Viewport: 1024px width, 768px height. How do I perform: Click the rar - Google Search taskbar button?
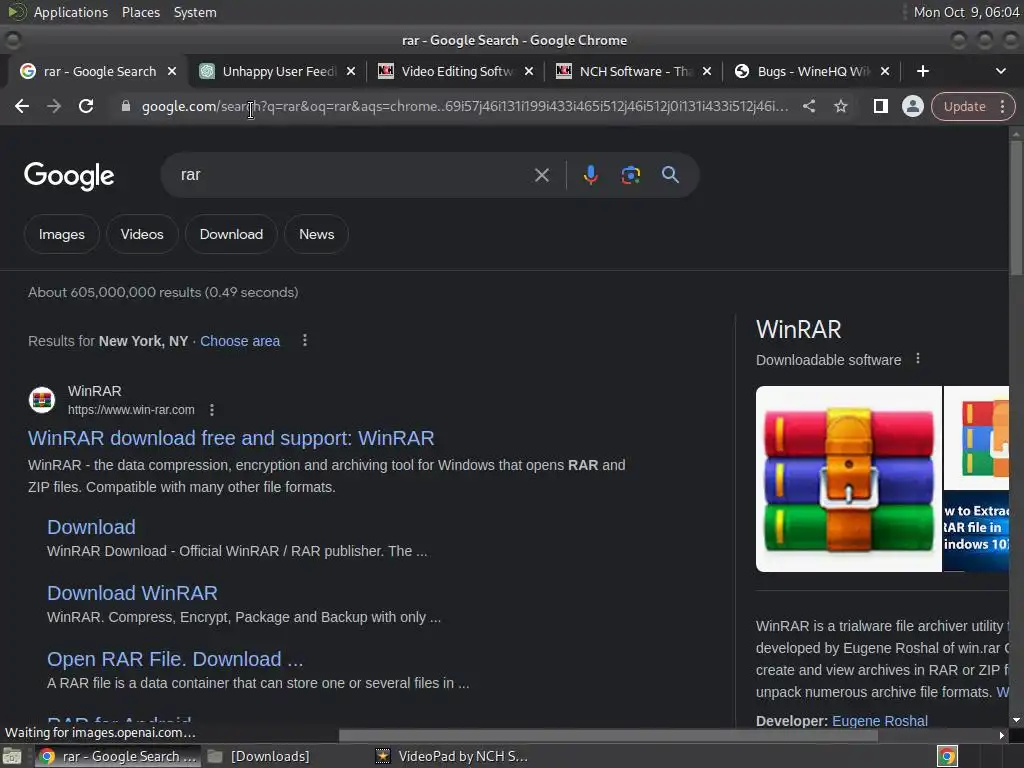point(118,756)
